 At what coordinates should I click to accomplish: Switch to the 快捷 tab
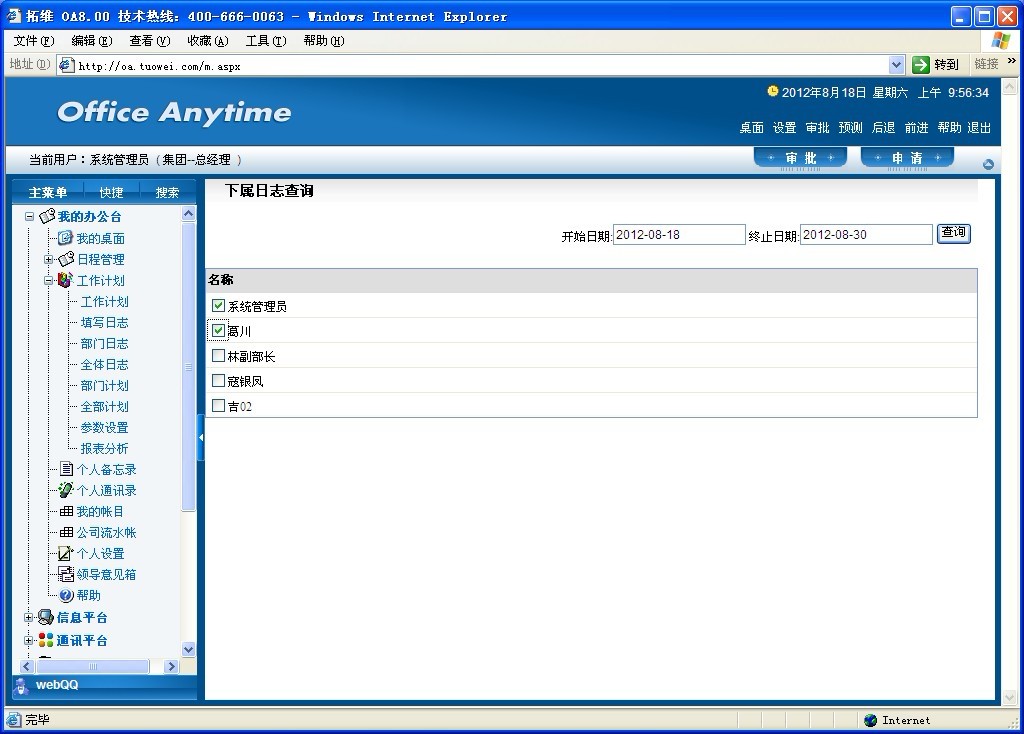111,192
